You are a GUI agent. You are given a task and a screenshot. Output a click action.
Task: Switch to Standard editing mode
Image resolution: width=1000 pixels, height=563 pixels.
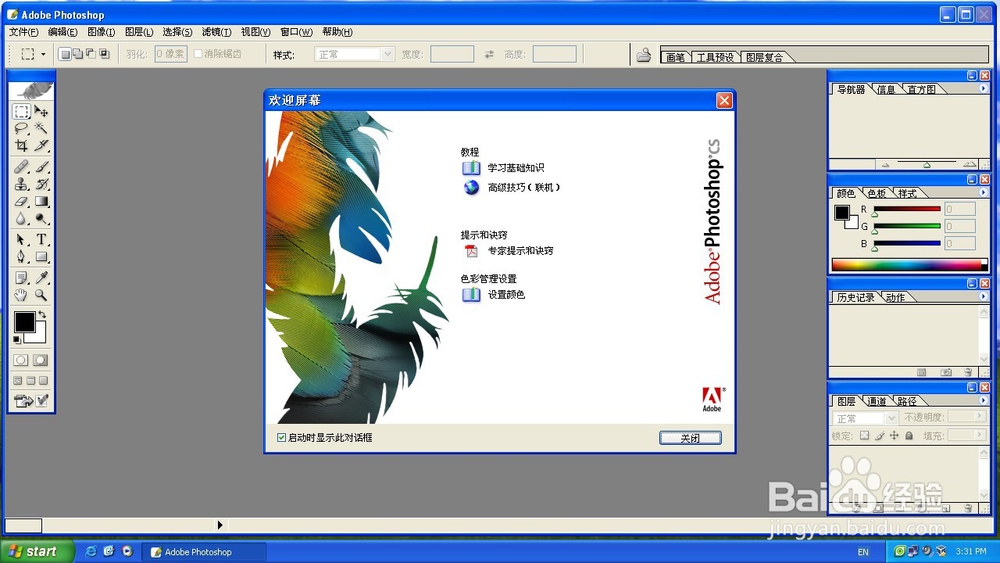pos(20,360)
